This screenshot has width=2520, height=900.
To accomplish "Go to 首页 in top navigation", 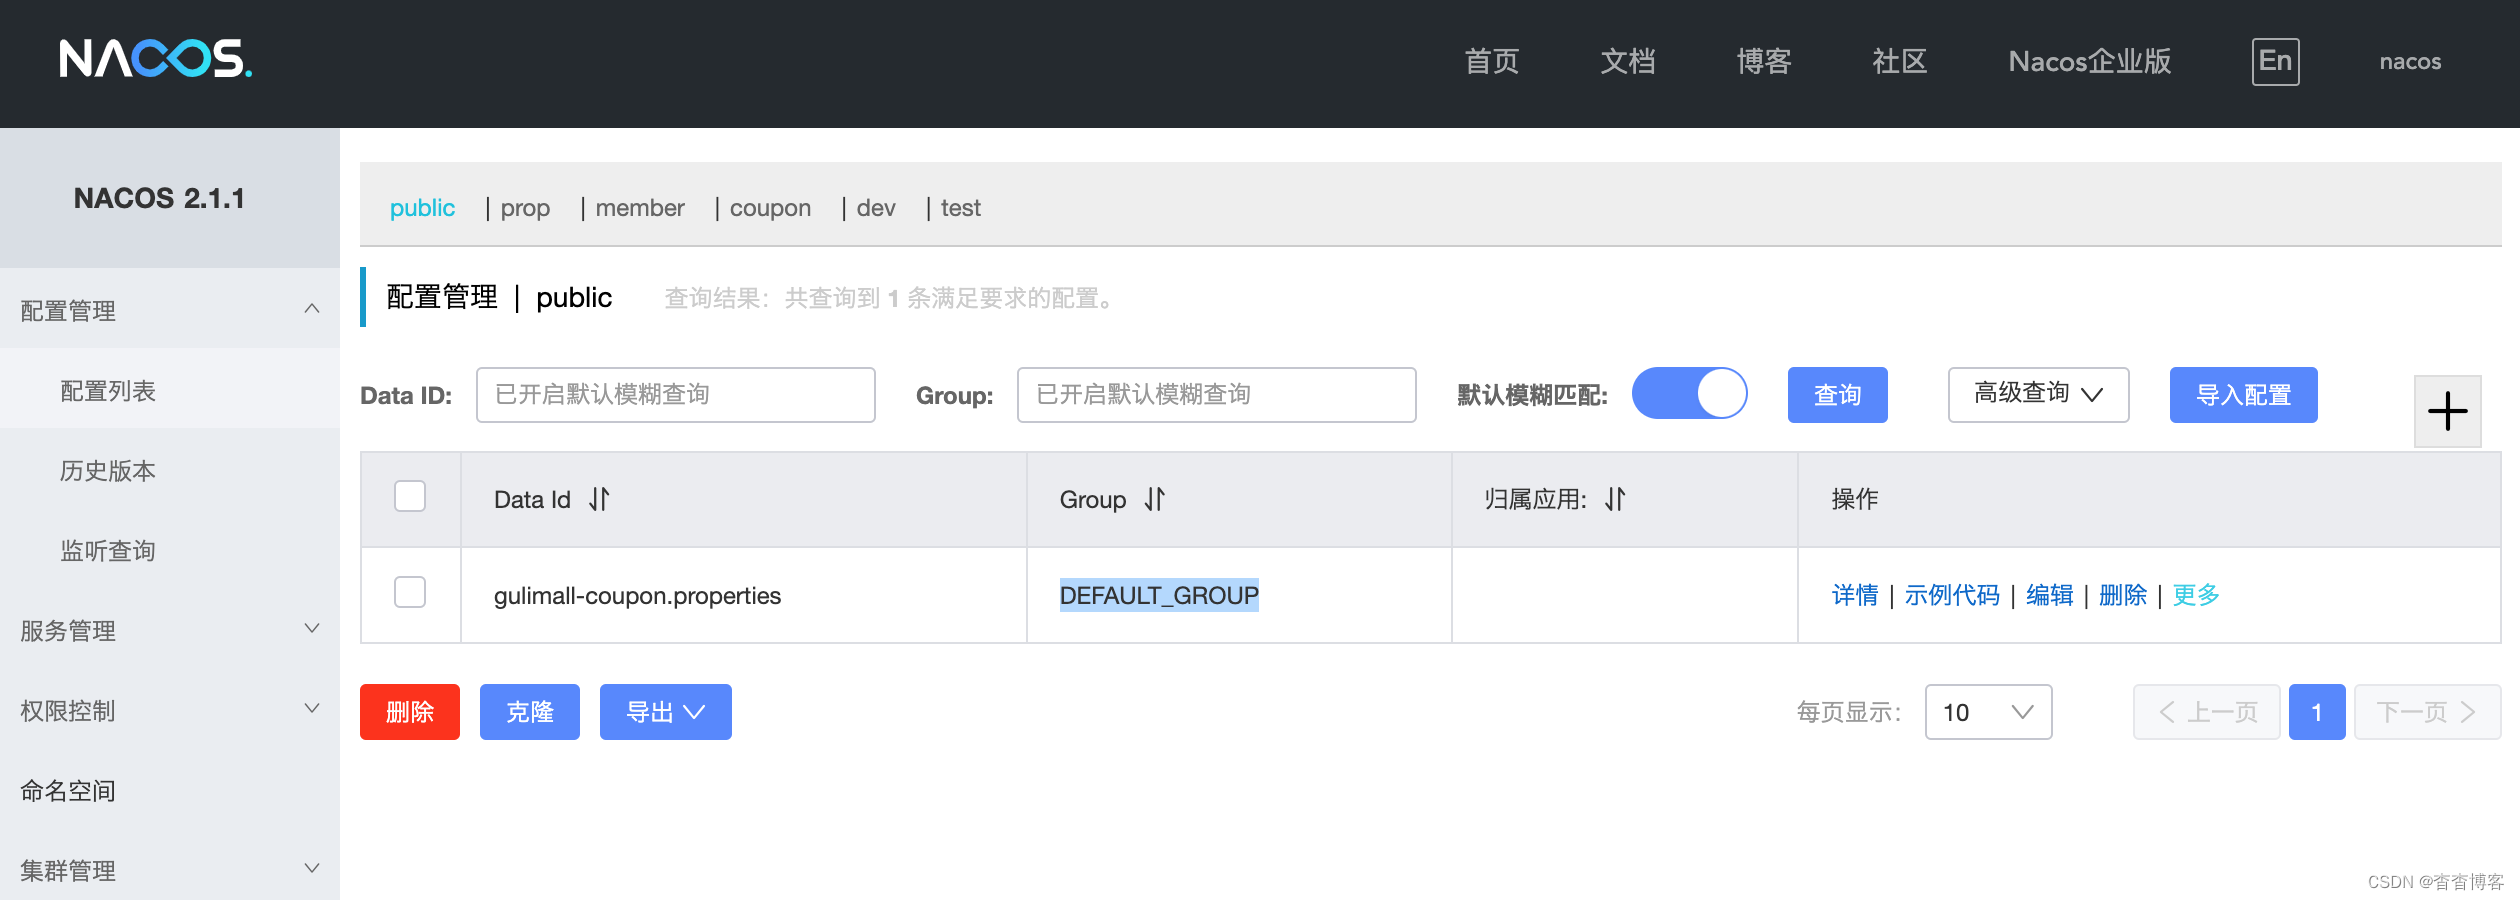I will point(1492,61).
